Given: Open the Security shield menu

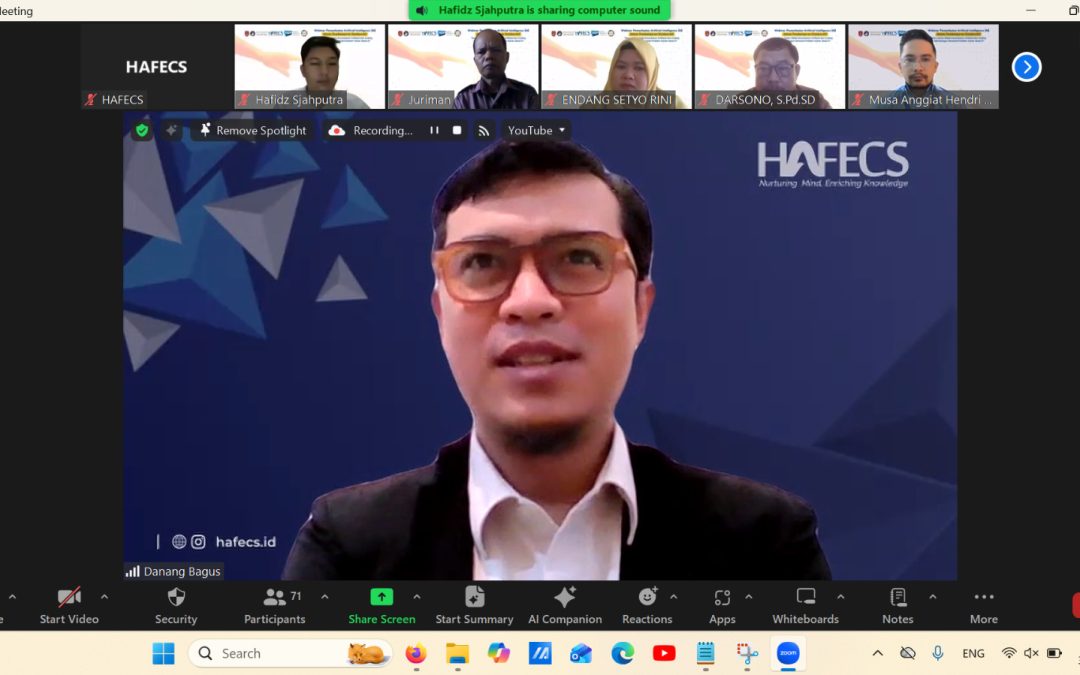Looking at the screenshot, I should point(176,606).
